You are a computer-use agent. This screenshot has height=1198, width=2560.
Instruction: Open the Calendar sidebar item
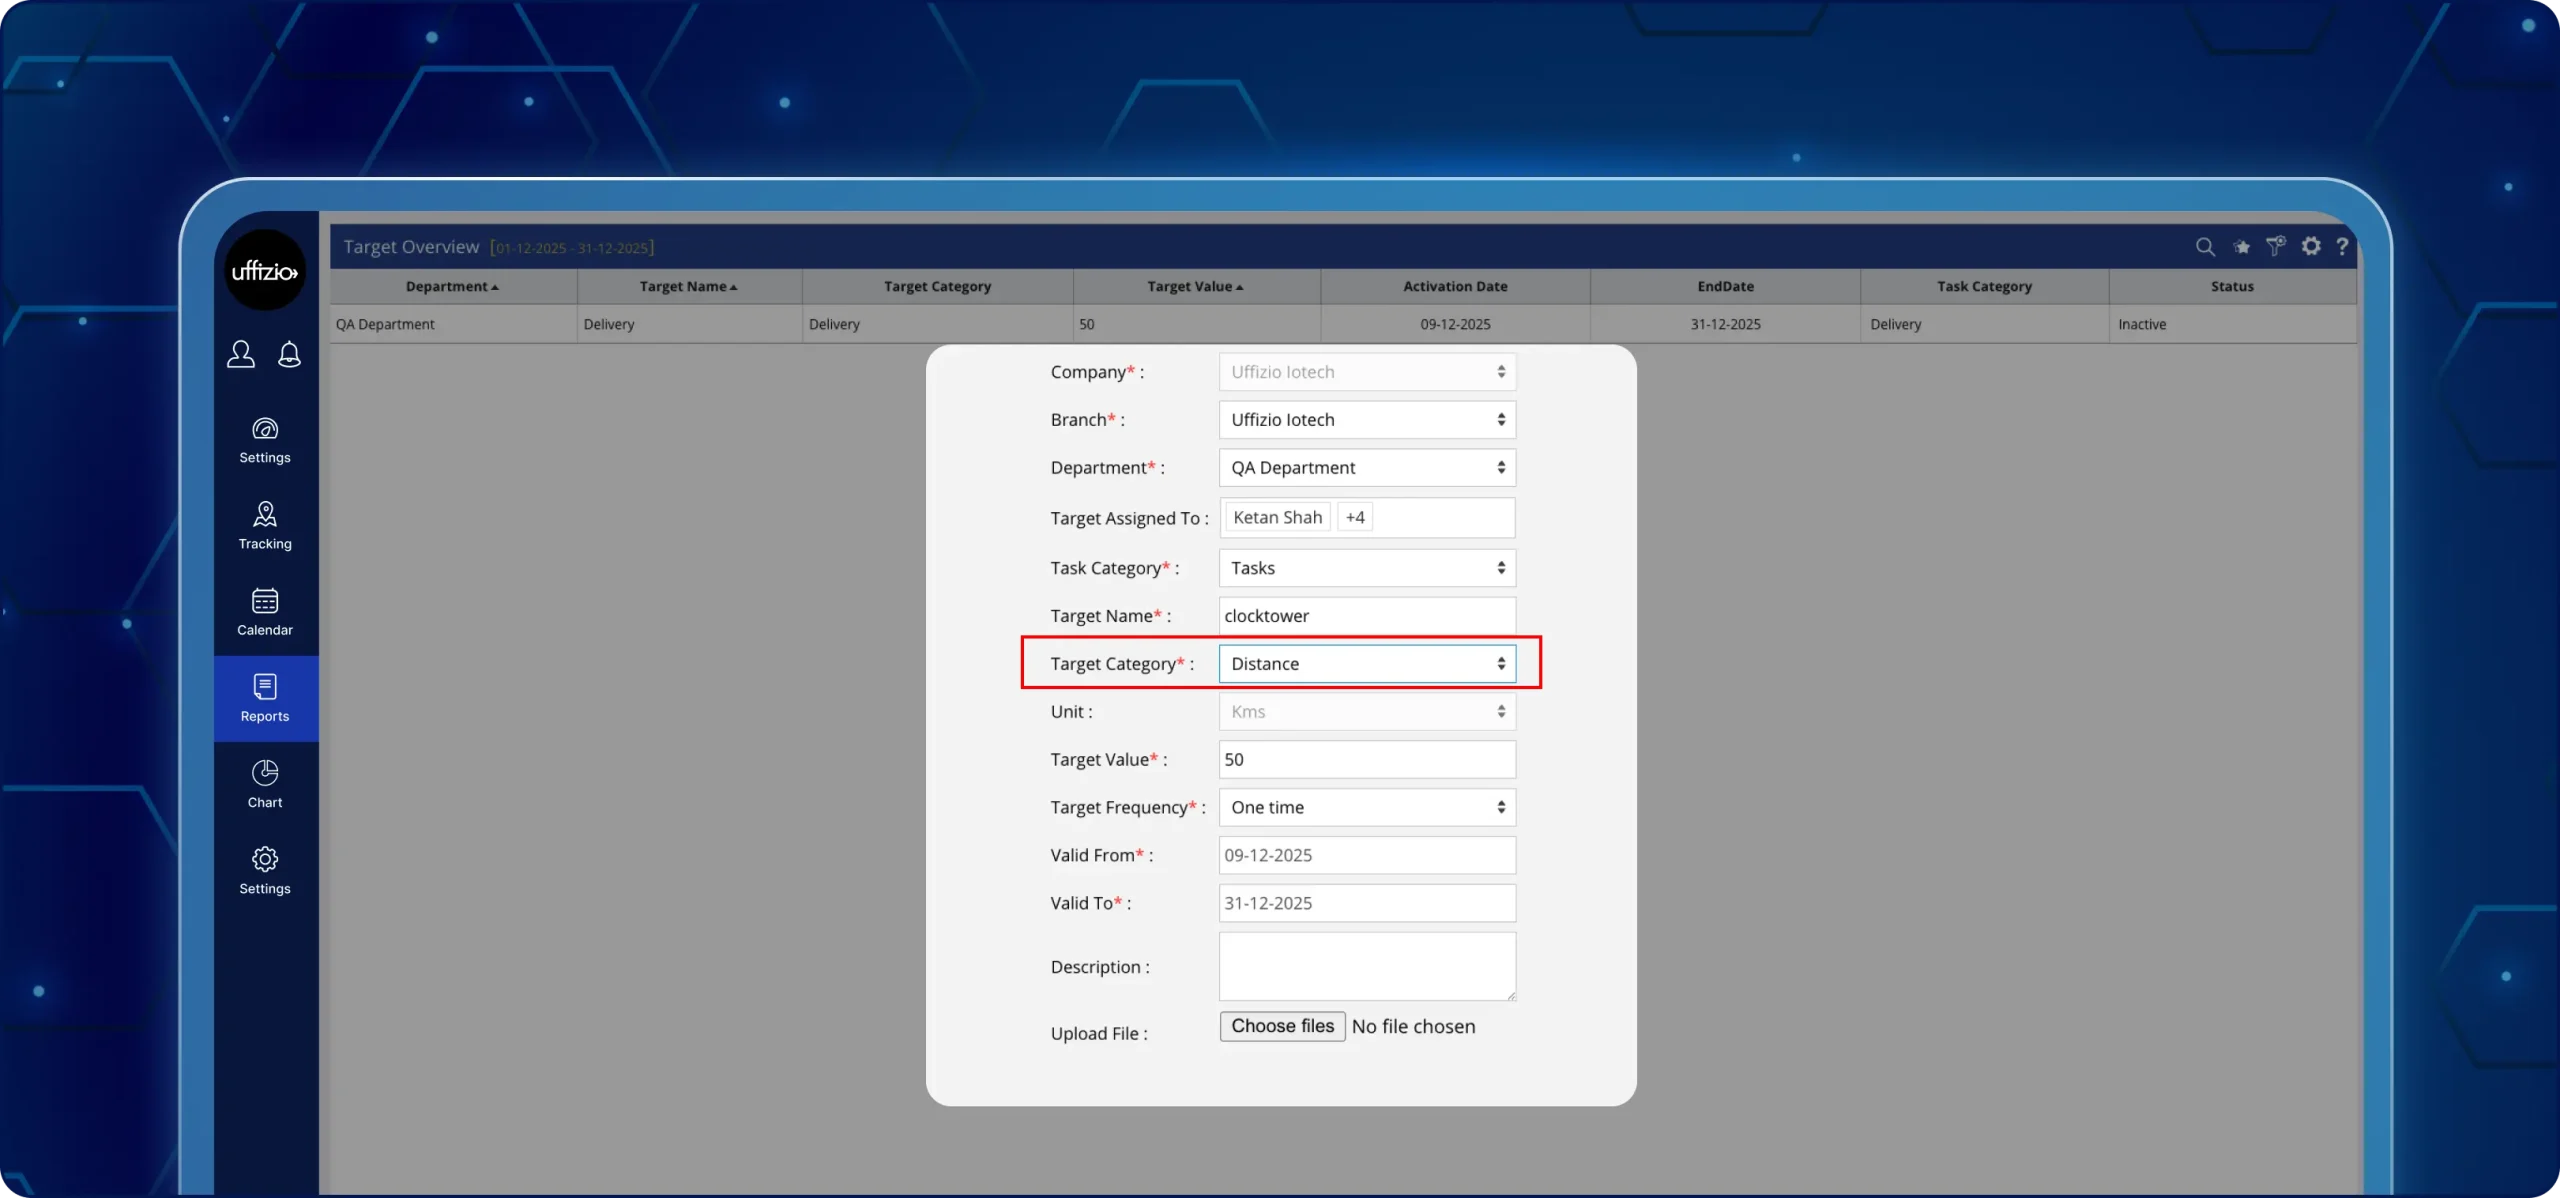coord(265,612)
